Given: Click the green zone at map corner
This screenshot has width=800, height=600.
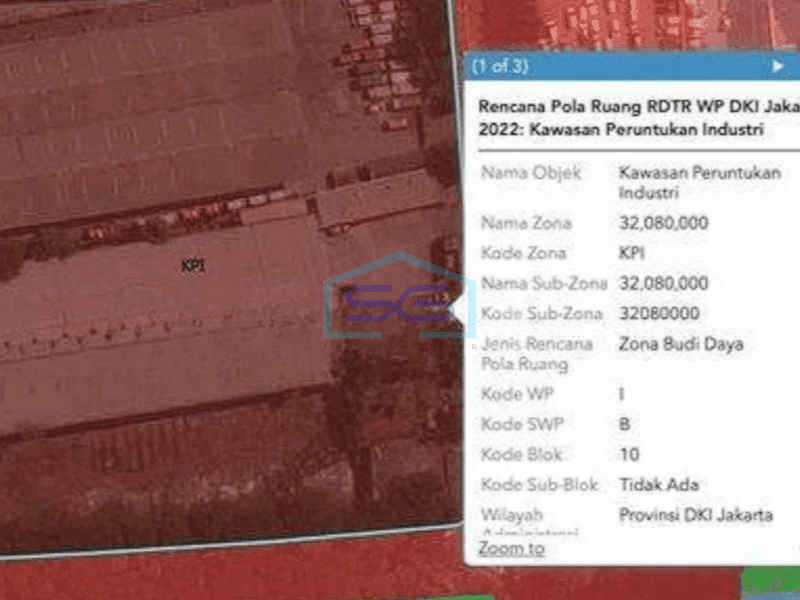Looking at the screenshot, I should pos(768,582).
